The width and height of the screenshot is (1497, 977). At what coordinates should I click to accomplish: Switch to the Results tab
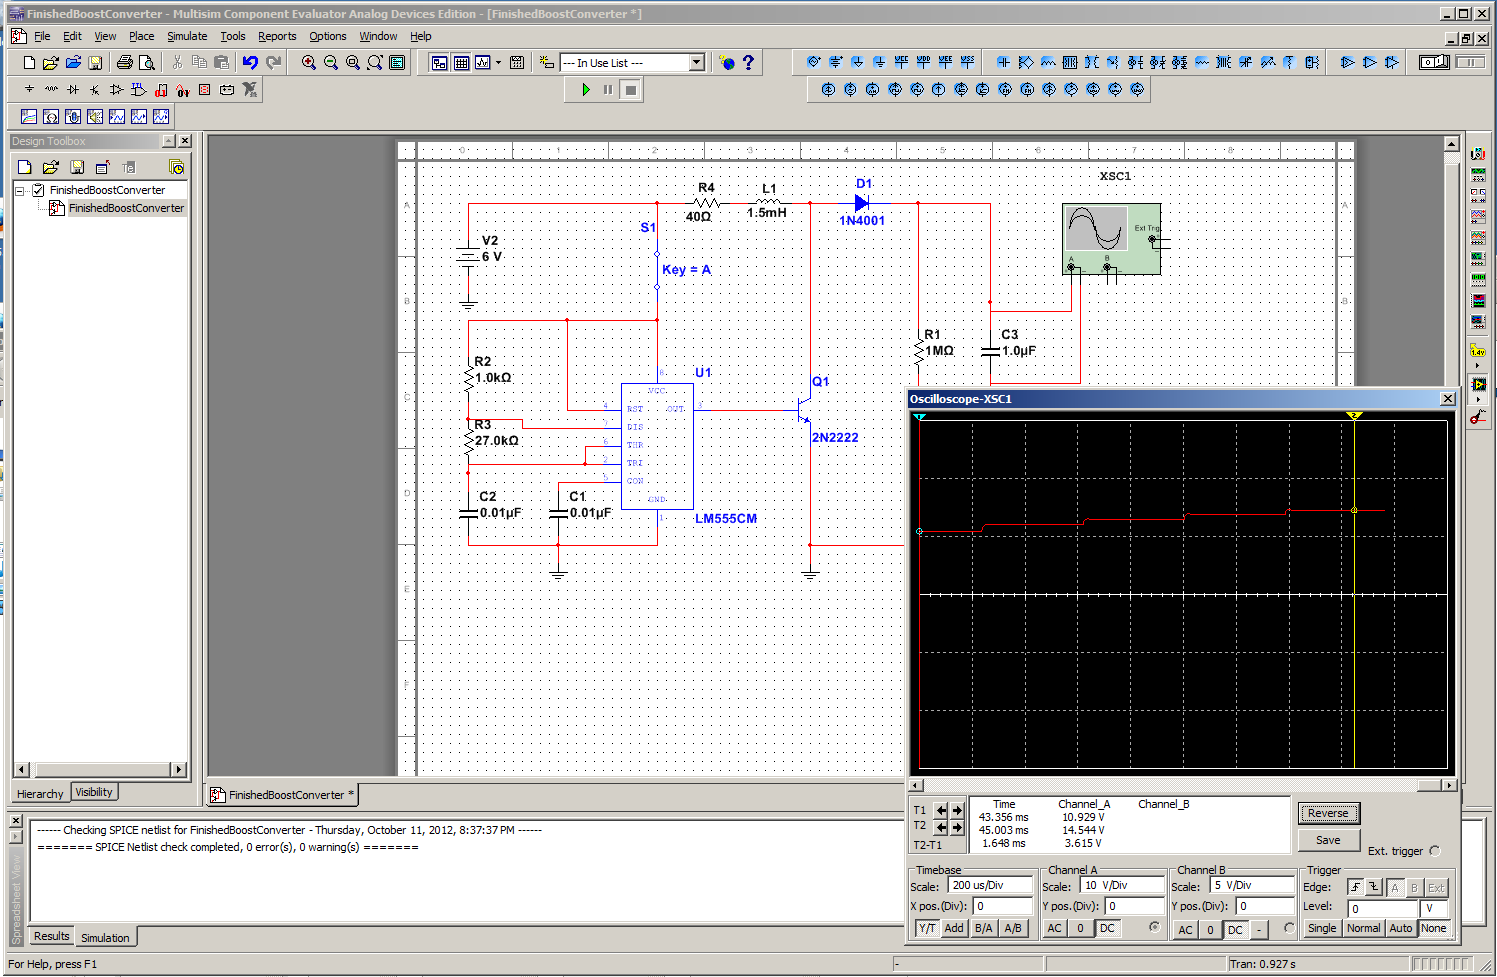[52, 936]
